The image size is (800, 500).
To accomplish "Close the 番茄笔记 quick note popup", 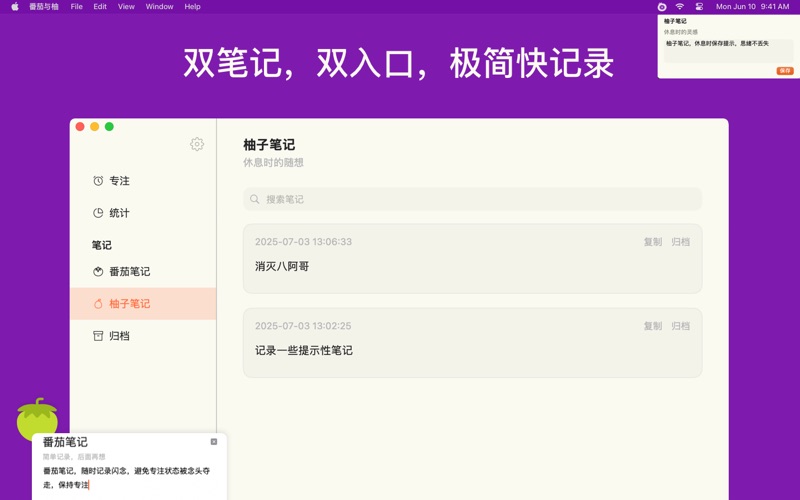I will coord(214,441).
